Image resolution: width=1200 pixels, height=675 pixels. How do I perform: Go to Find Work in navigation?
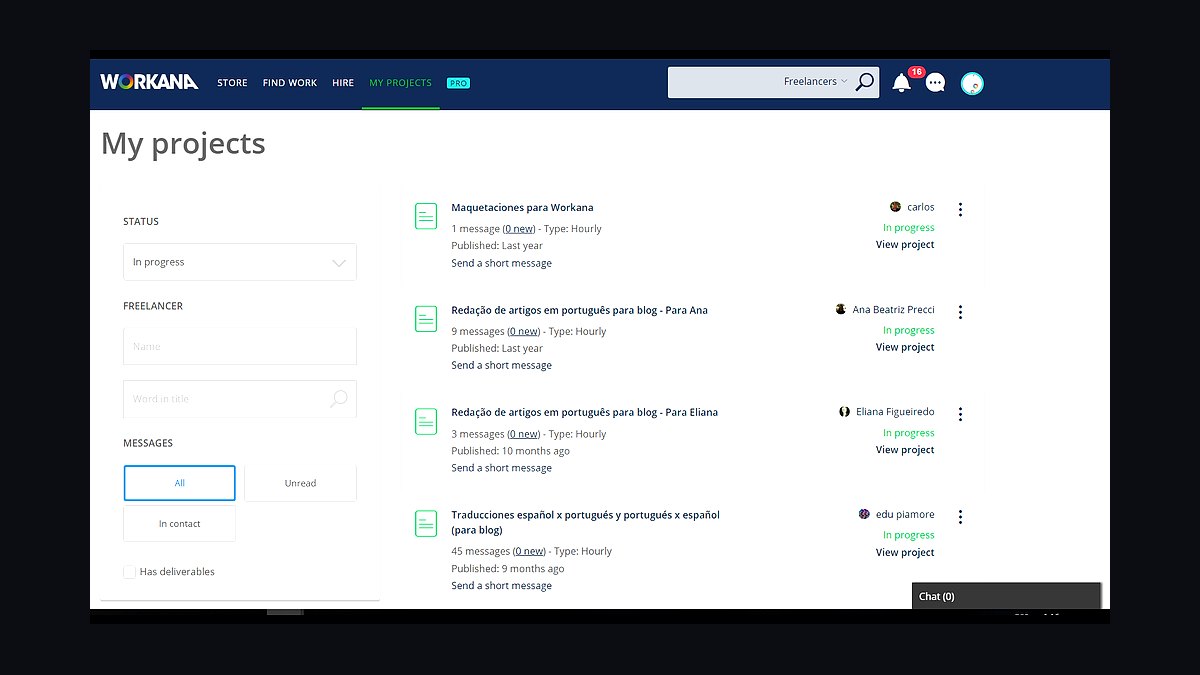tap(290, 83)
